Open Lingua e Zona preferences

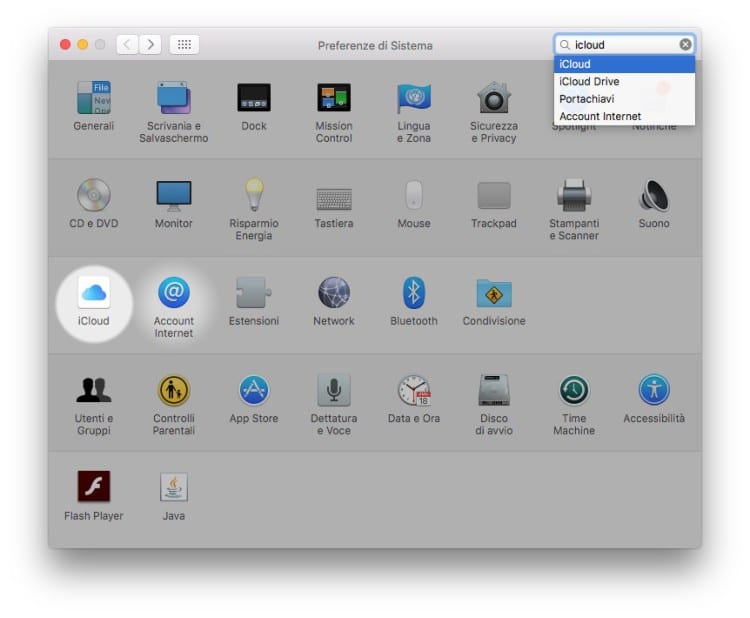click(414, 98)
